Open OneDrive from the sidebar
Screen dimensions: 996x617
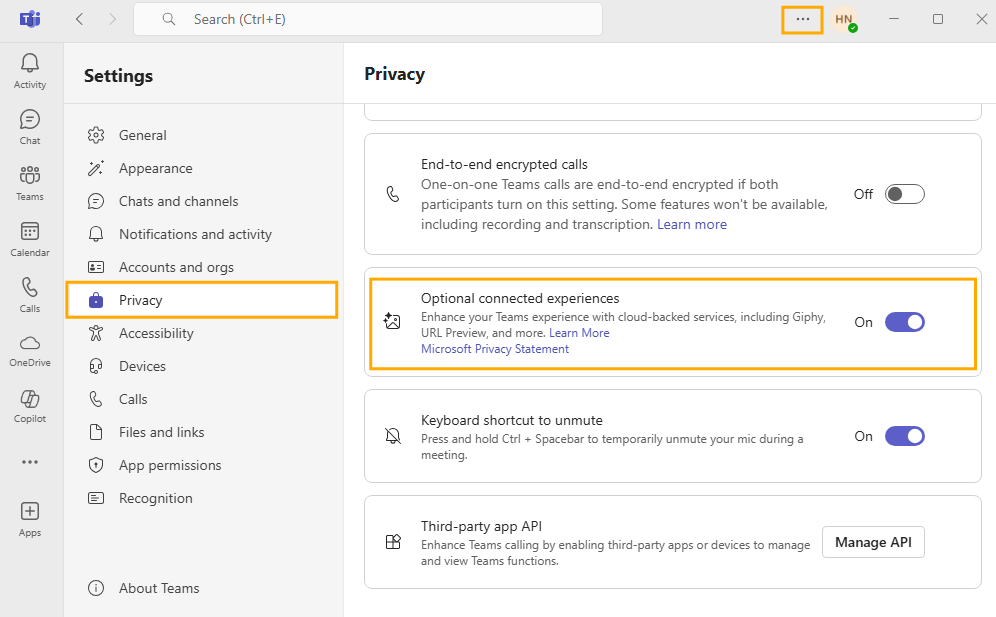[x=30, y=349]
